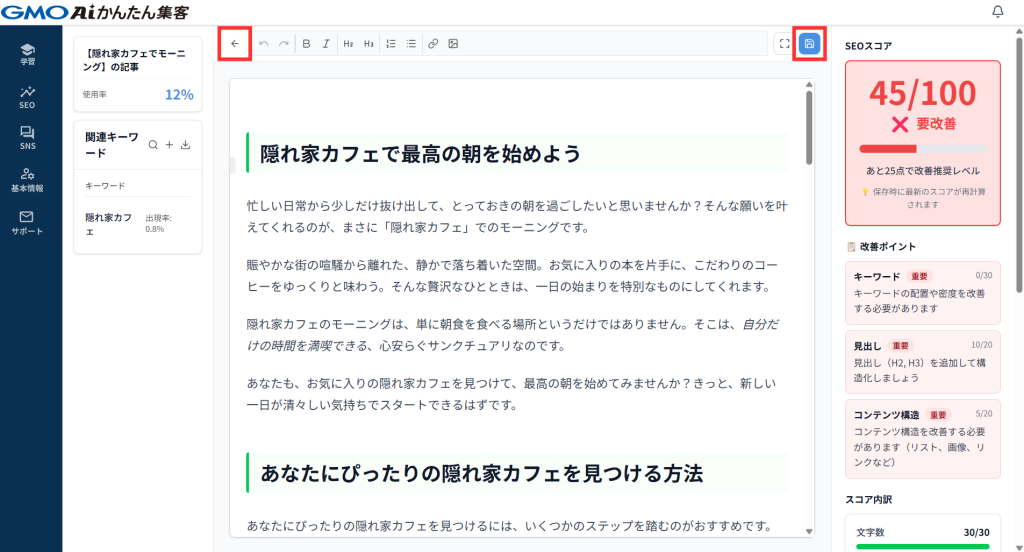Save the article with the blue save icon
The image size is (1024, 552).
(809, 44)
